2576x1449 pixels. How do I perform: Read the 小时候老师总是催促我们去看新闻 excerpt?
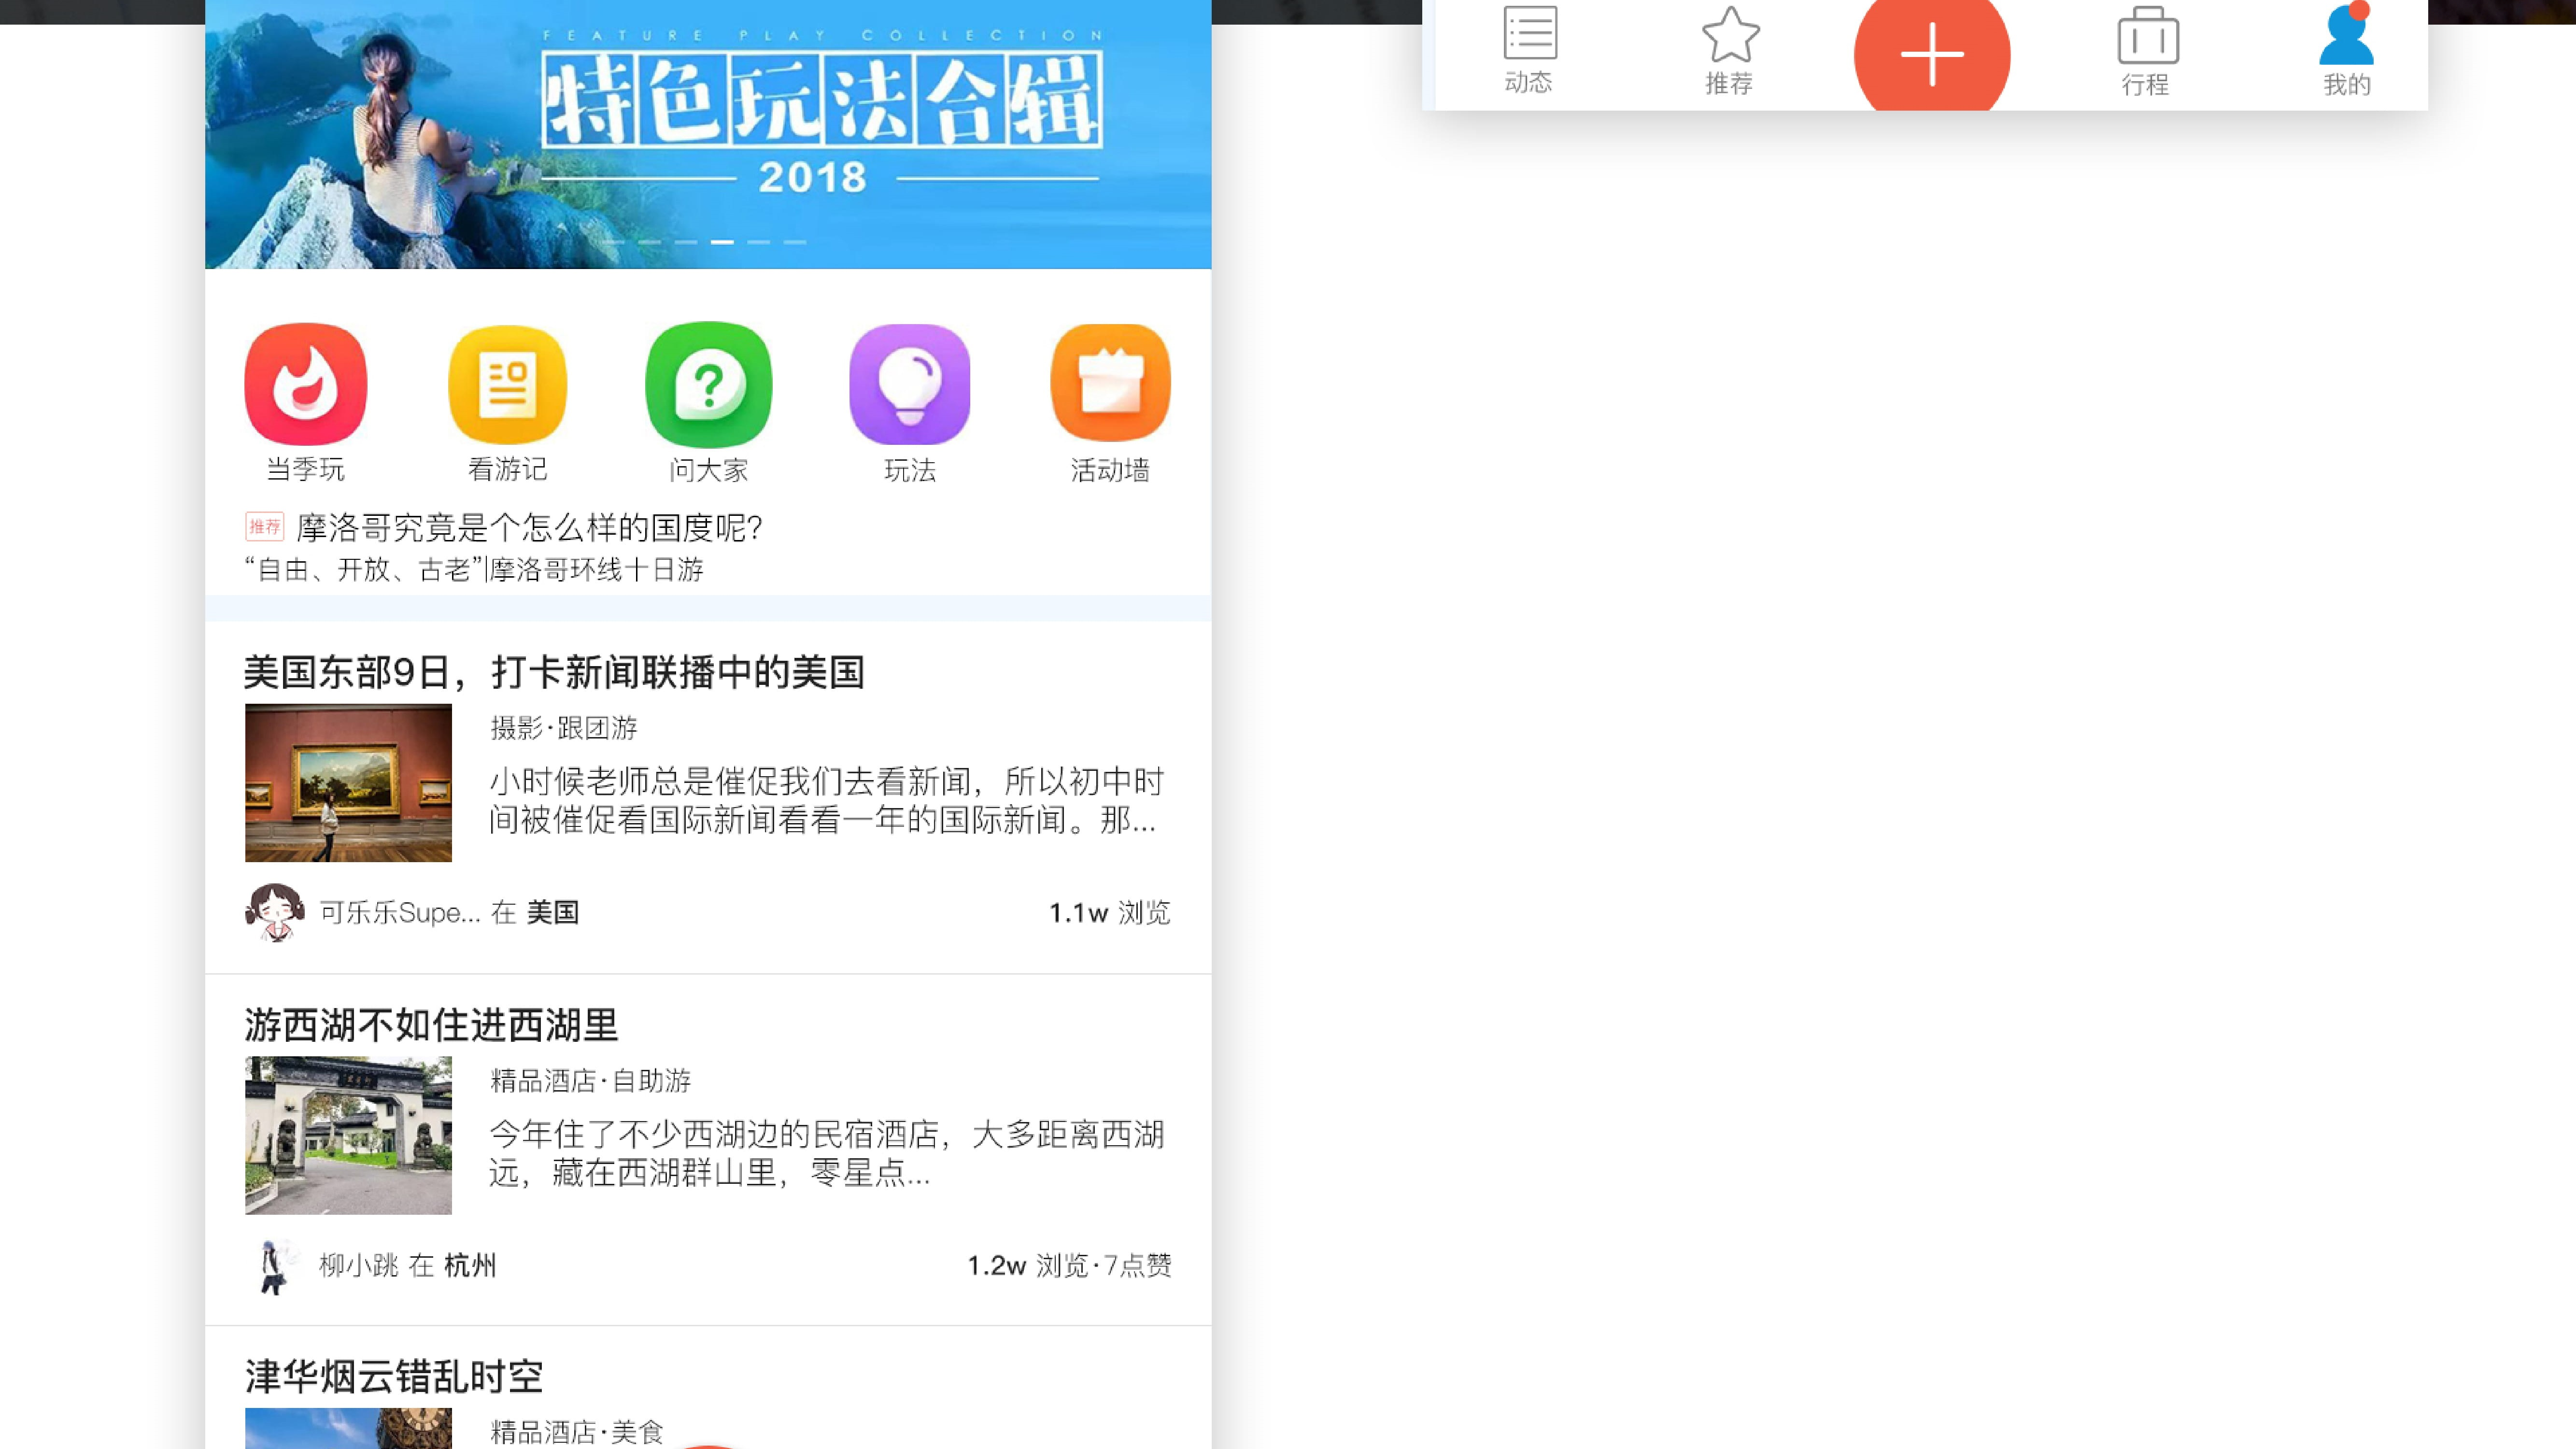click(x=827, y=800)
